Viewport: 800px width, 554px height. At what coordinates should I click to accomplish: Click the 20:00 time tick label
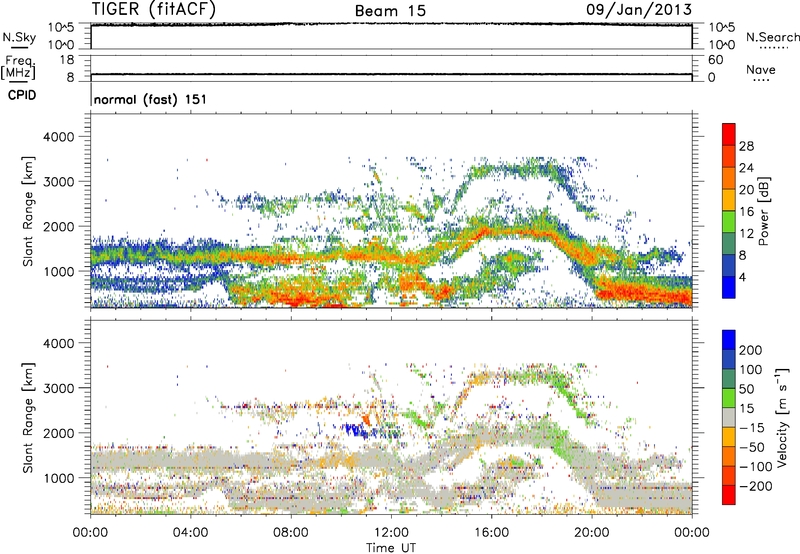[591, 533]
